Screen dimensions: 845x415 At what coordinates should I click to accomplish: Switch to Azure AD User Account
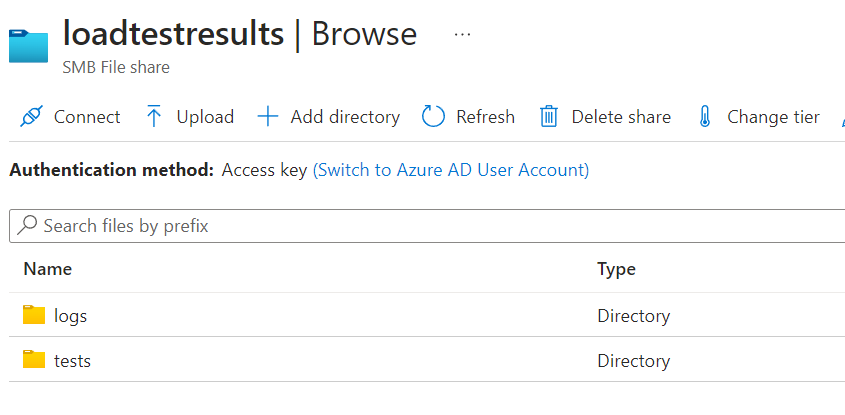[451, 170]
